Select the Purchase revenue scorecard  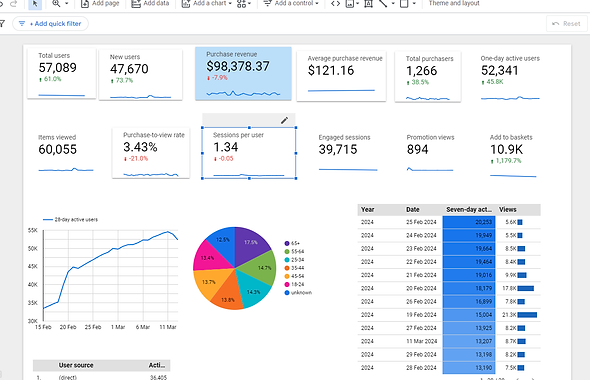click(x=243, y=73)
